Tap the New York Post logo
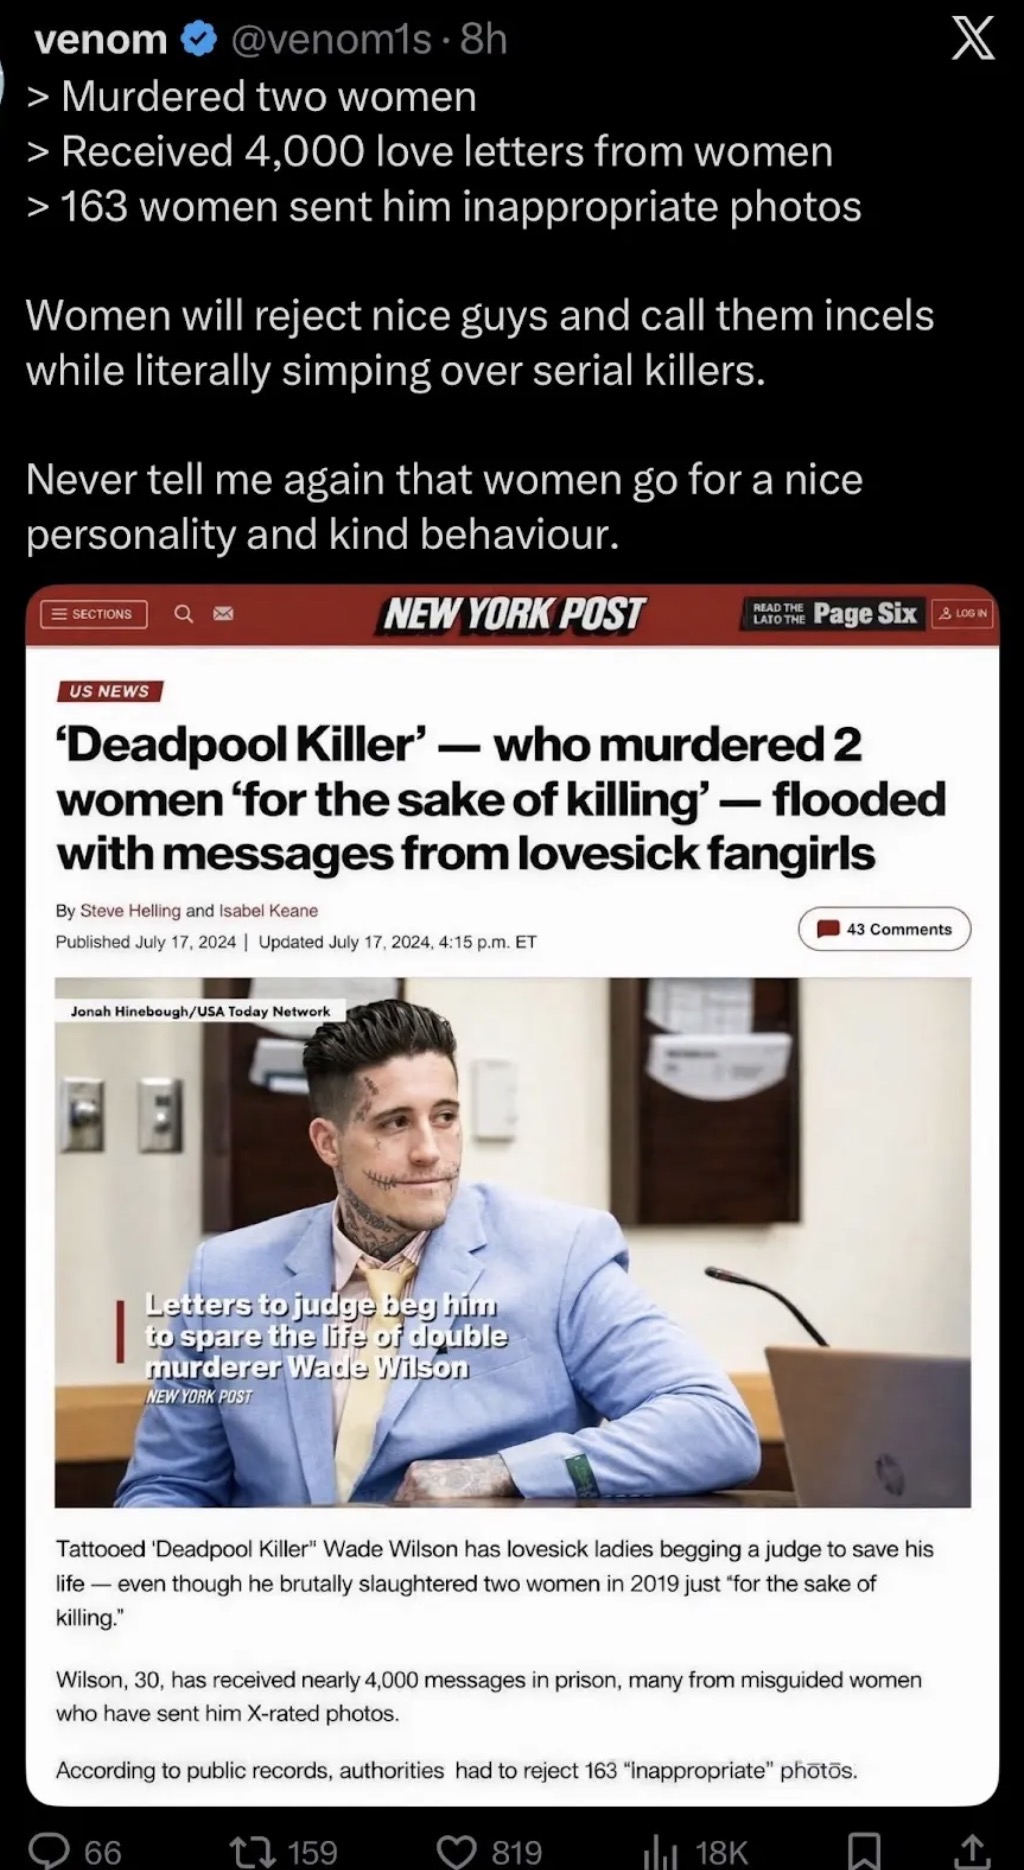This screenshot has height=1870, width=1024. (514, 614)
